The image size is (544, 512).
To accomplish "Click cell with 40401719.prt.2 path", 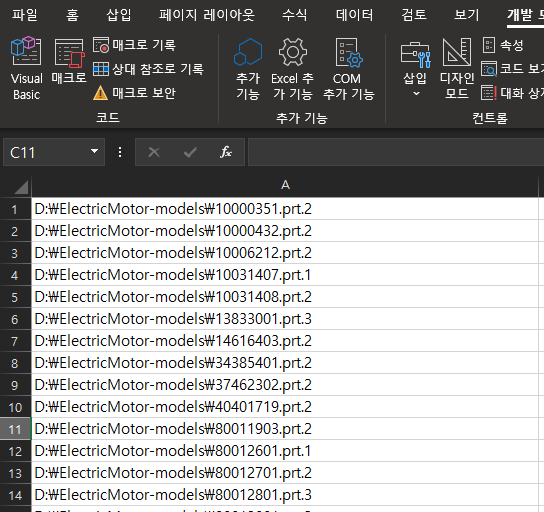I will pos(285,407).
